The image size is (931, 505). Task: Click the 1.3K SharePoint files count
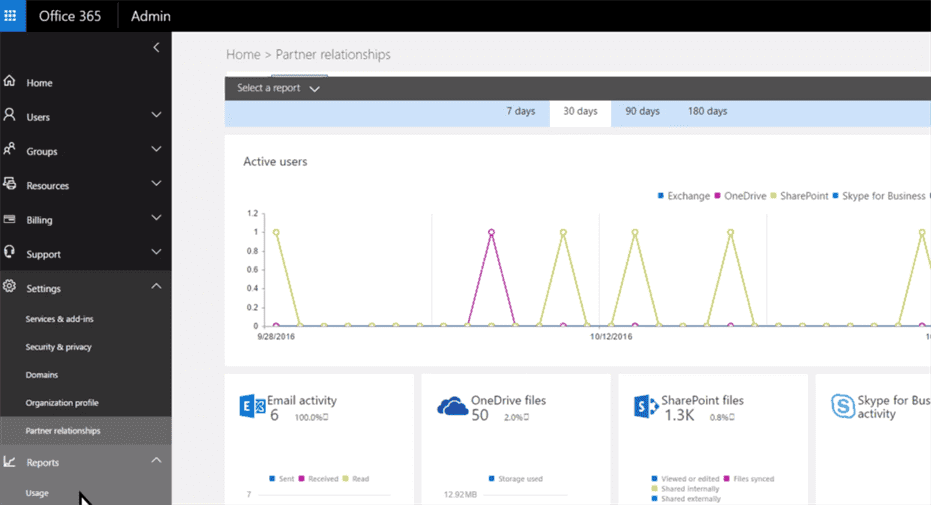pos(679,415)
